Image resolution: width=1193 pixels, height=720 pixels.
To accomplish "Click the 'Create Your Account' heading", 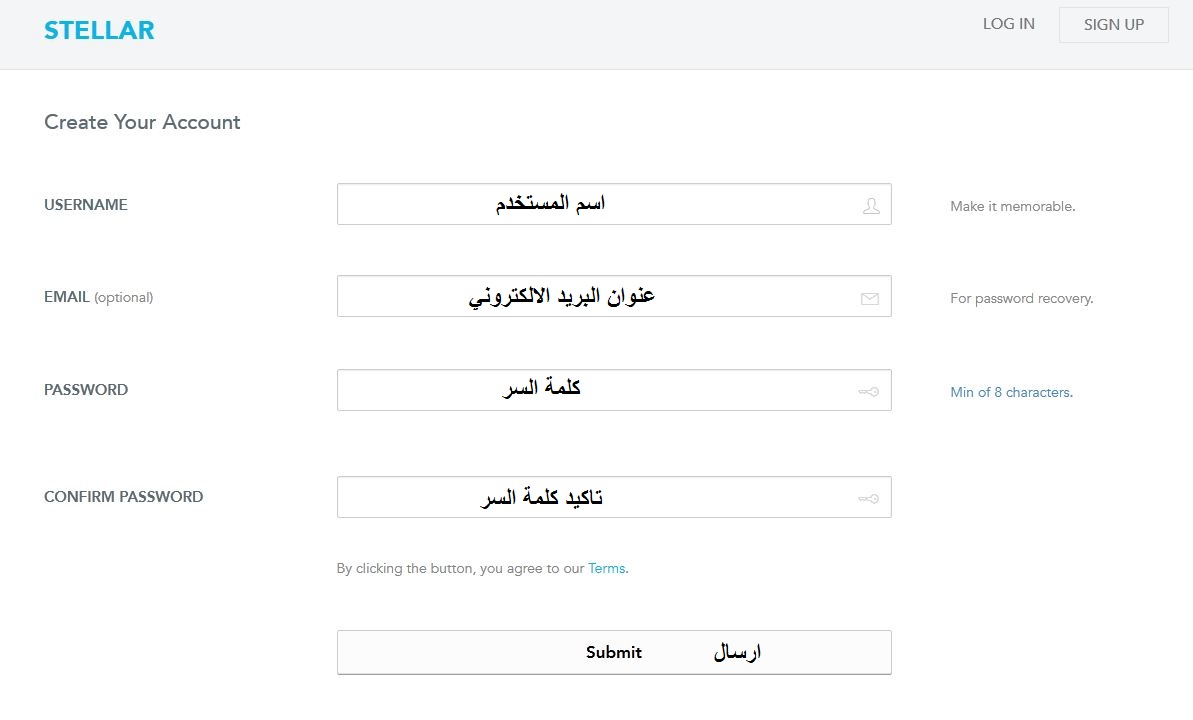I will click(x=142, y=122).
